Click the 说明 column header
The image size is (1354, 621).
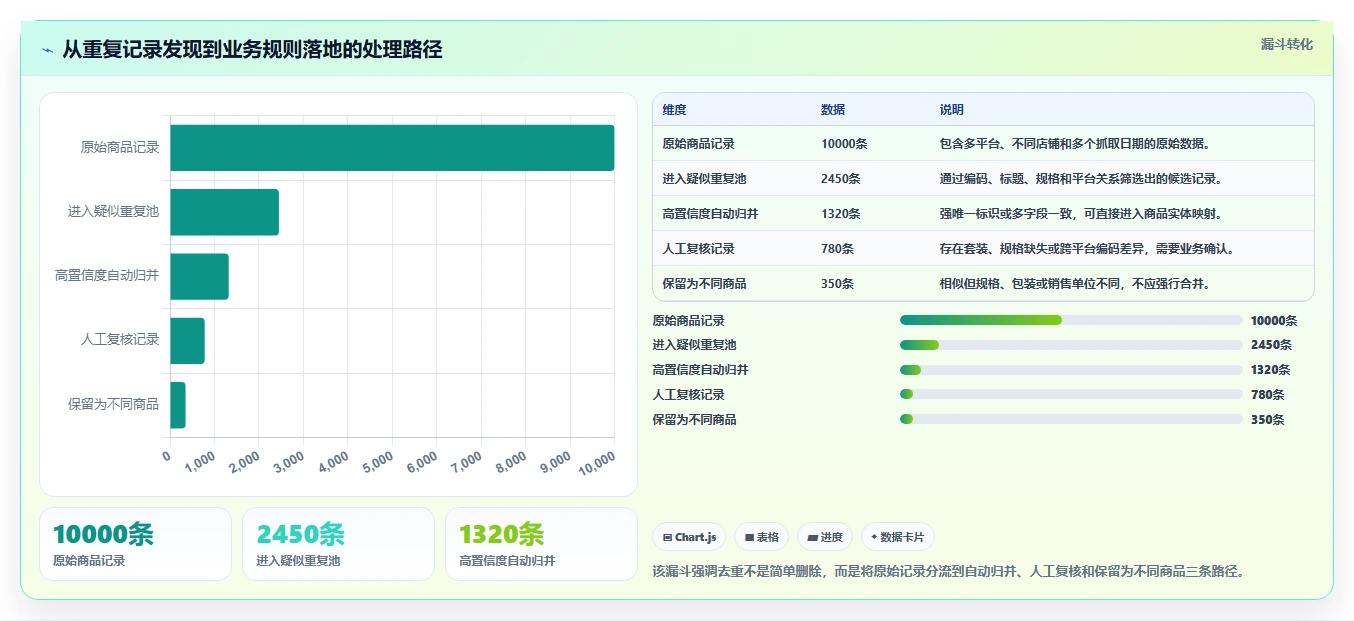pos(951,110)
